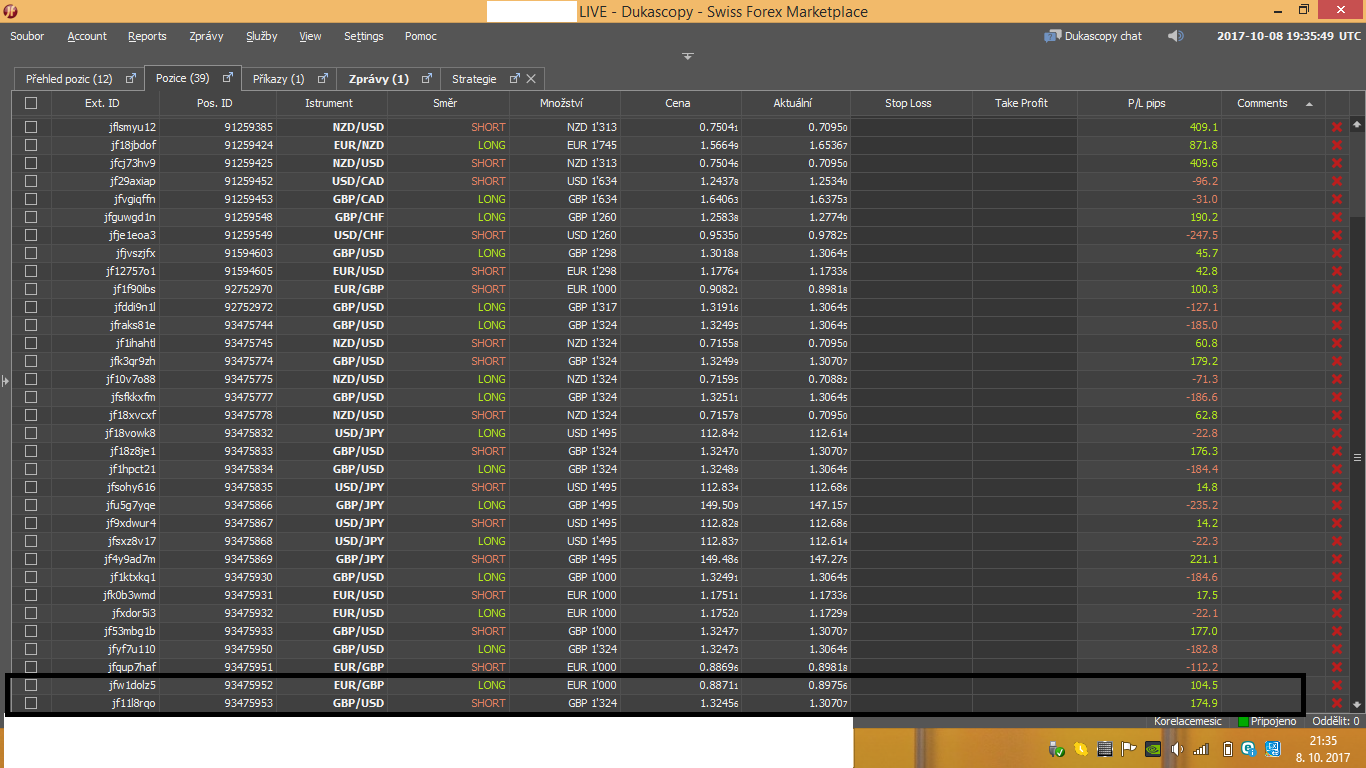Pop out the Příkazy (1) tab

point(322,78)
